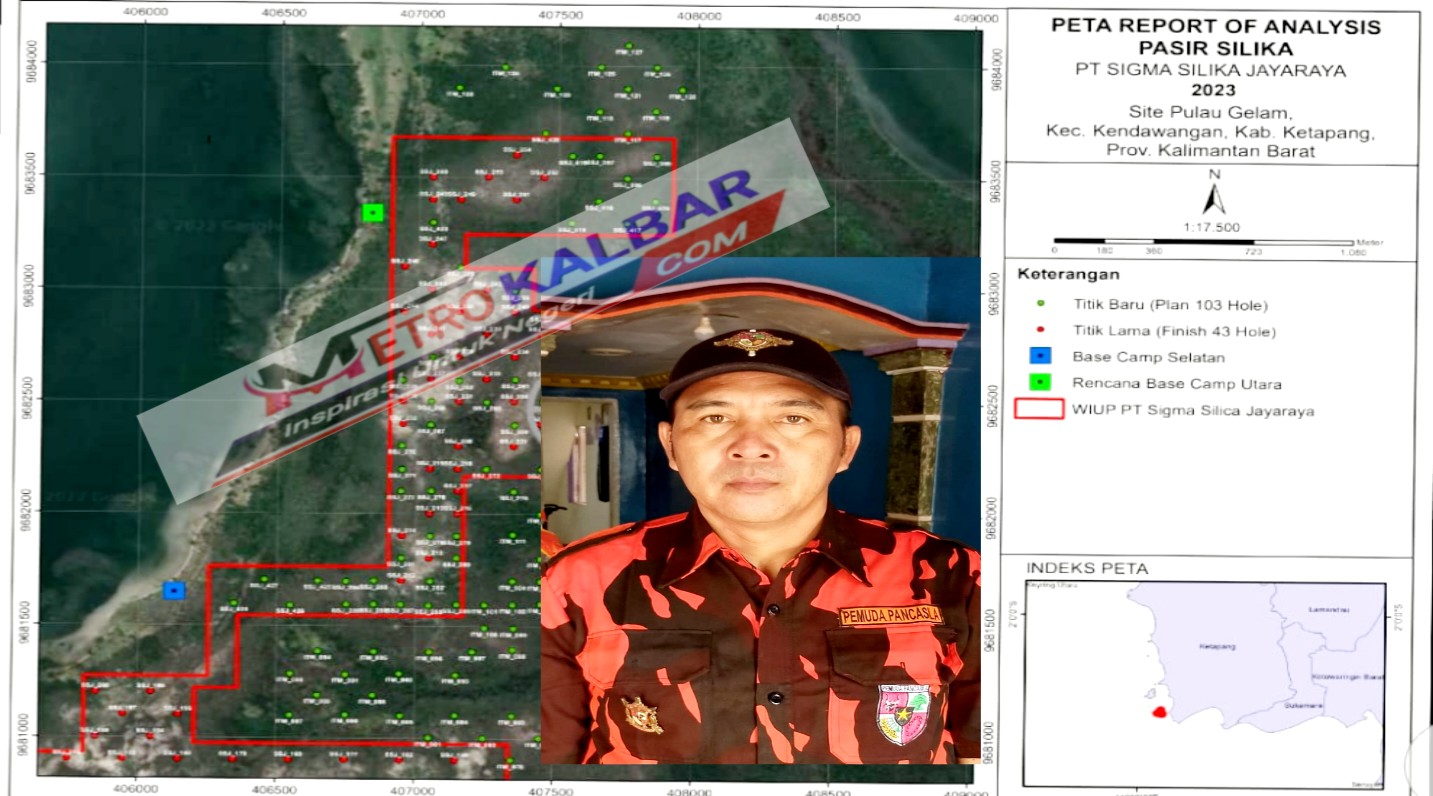Screen dimensions: 1433x796
Task: Select the "PASIR SILIKA" title line
Action: coord(1215,49)
